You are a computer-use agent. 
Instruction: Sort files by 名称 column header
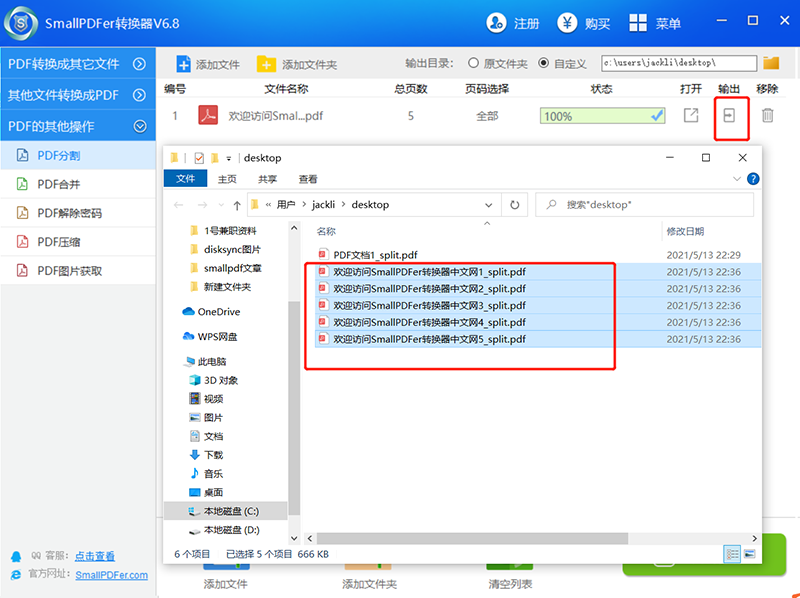[x=327, y=231]
